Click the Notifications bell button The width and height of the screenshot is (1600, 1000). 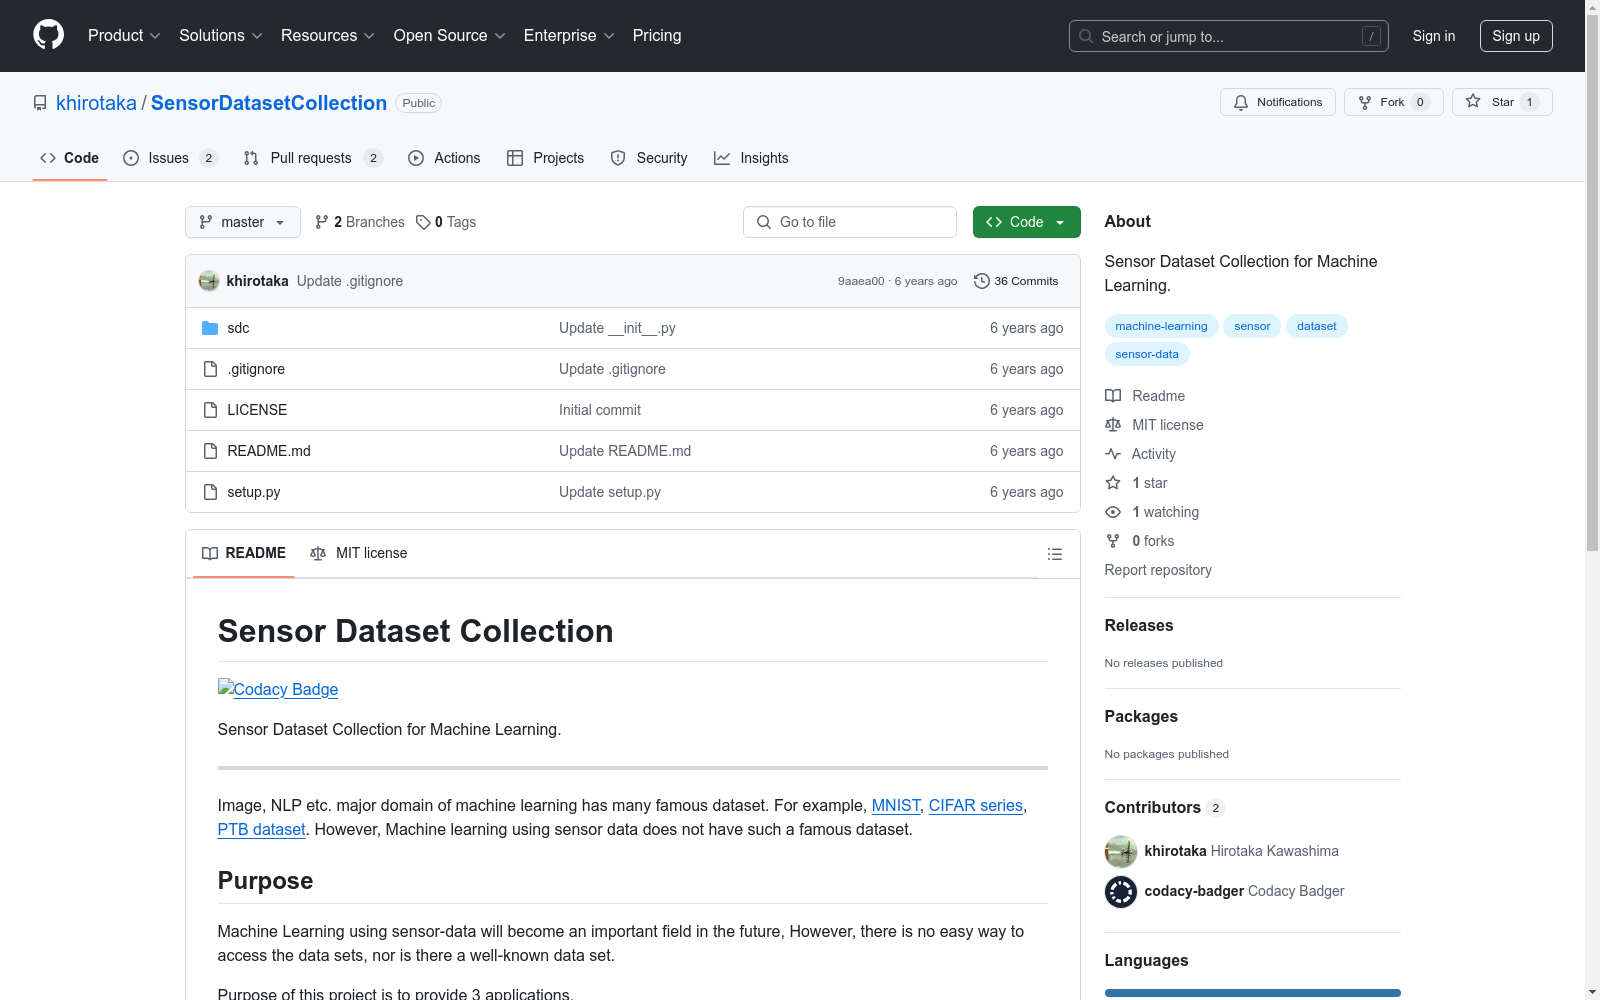[1277, 102]
